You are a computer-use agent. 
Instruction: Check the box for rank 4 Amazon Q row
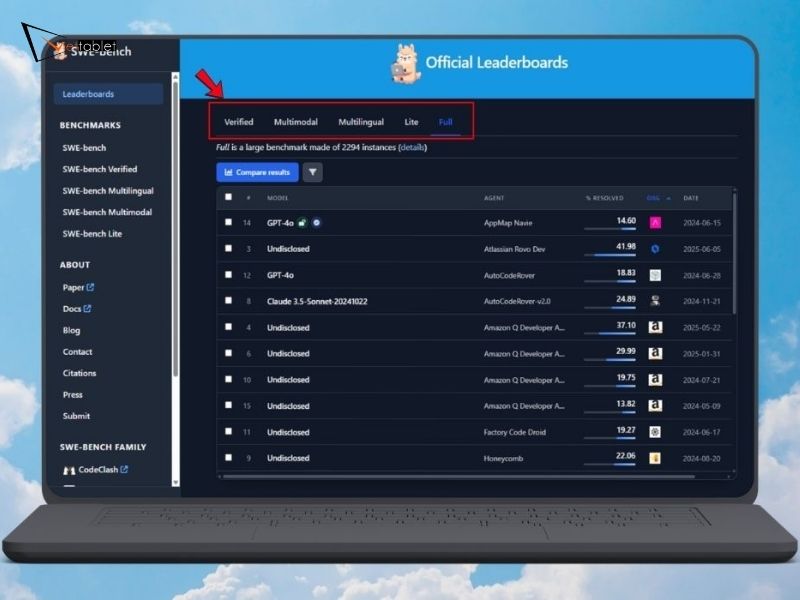point(228,327)
